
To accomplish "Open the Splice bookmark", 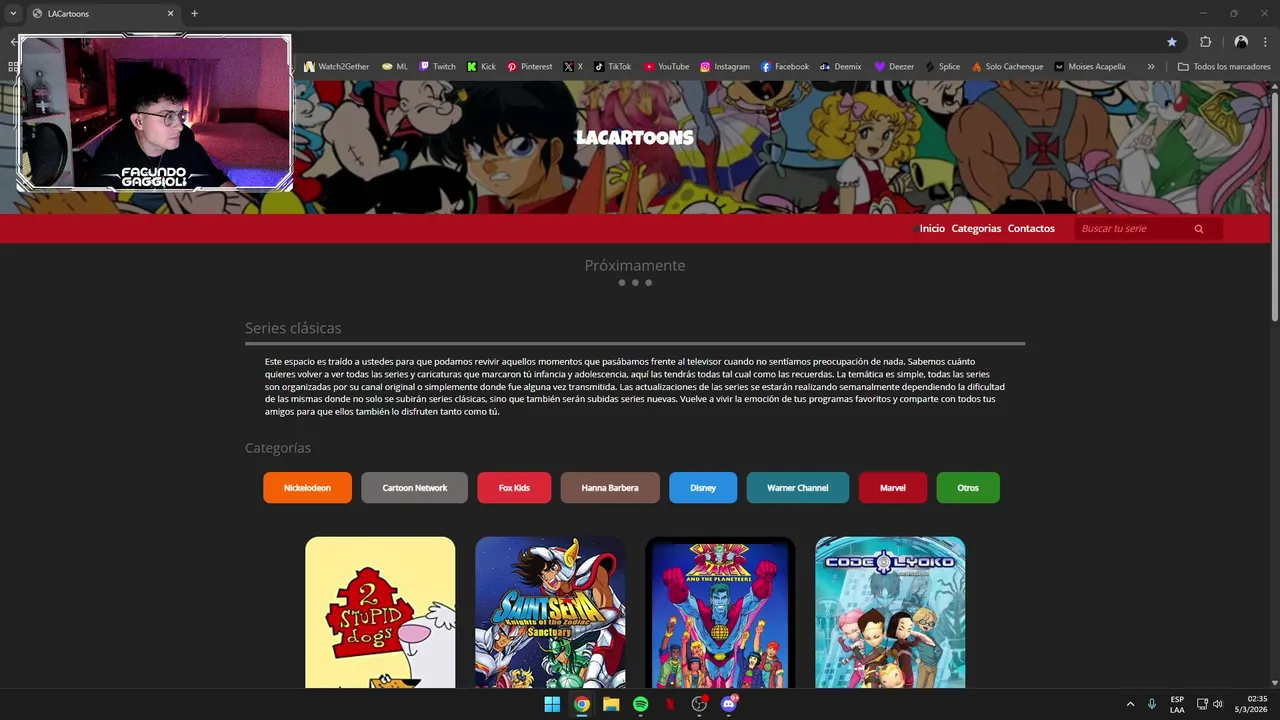I will click(x=942, y=67).
